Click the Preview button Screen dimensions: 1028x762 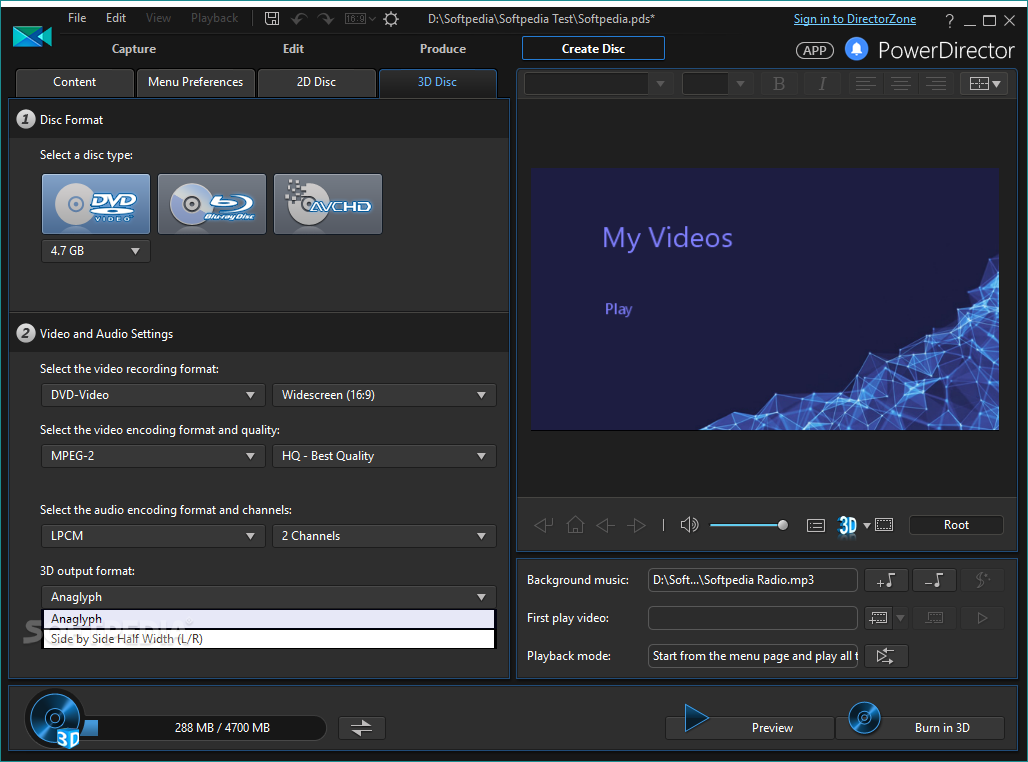pos(750,727)
